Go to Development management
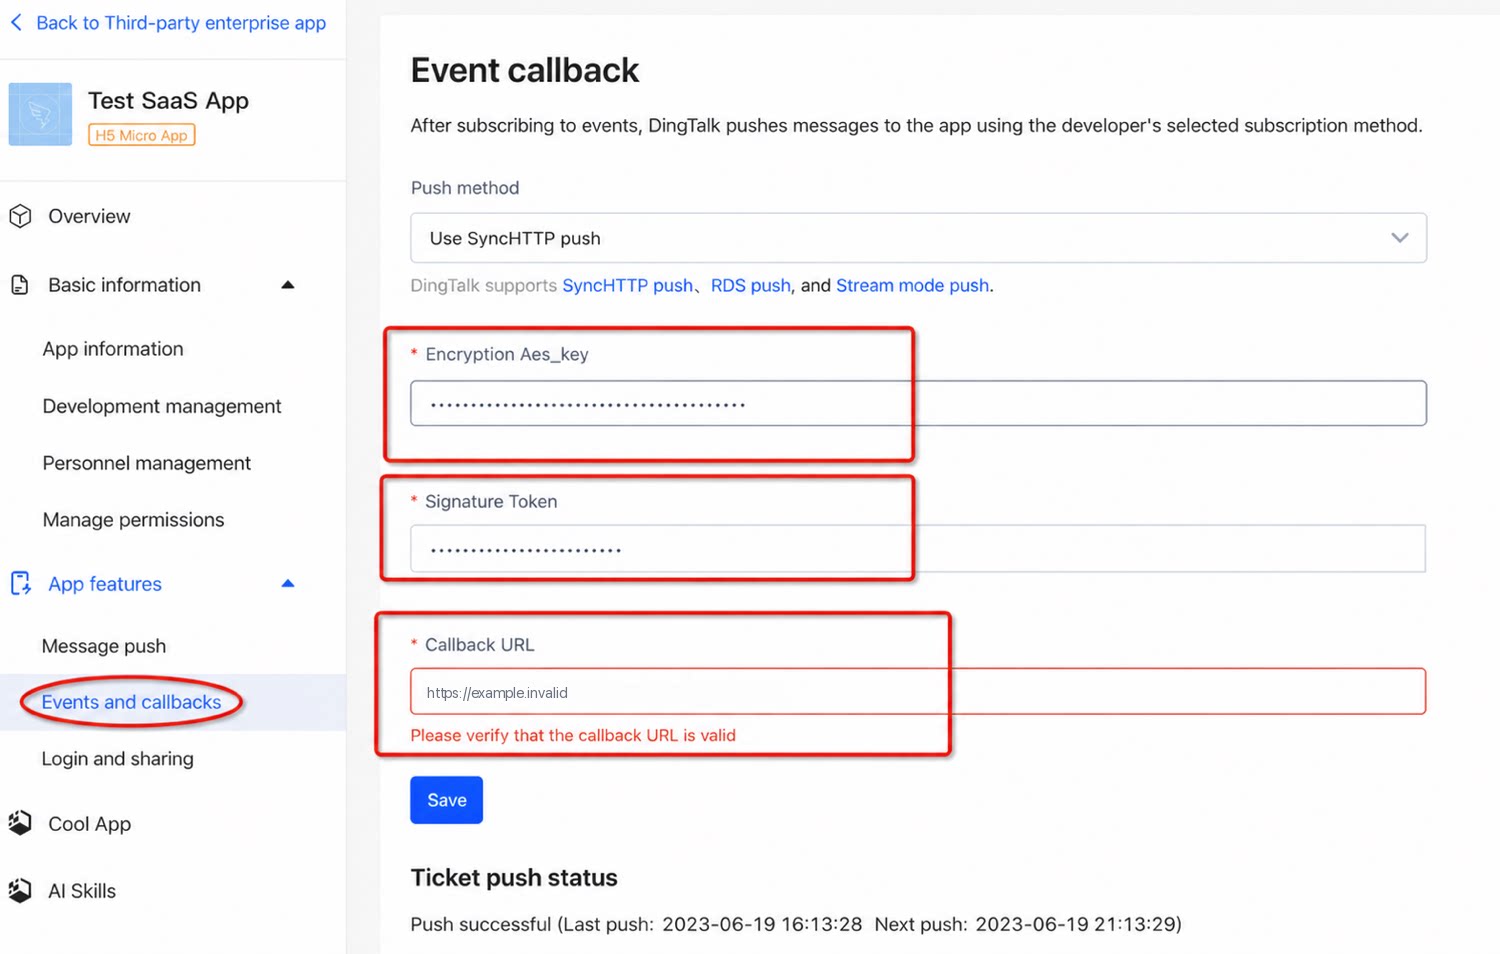This screenshot has height=954, width=1500. [x=162, y=406]
